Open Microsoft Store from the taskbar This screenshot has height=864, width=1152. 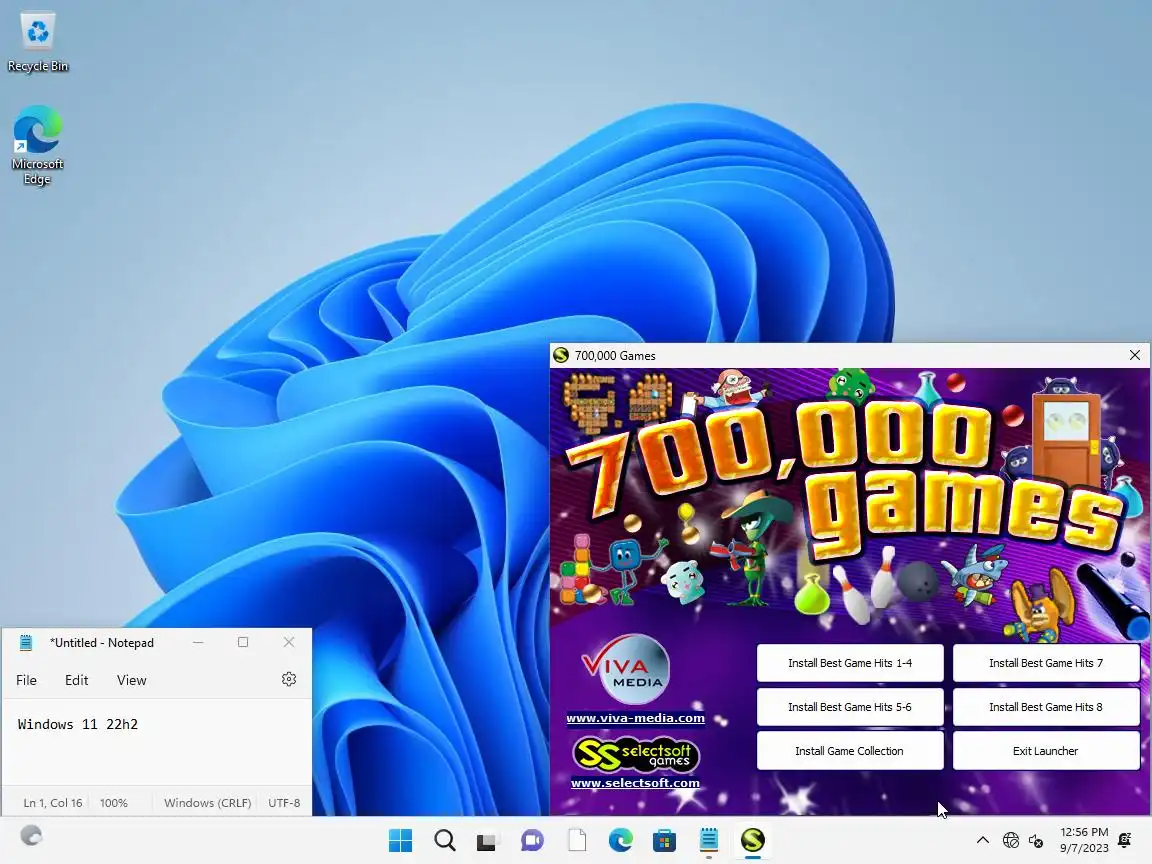pos(664,840)
